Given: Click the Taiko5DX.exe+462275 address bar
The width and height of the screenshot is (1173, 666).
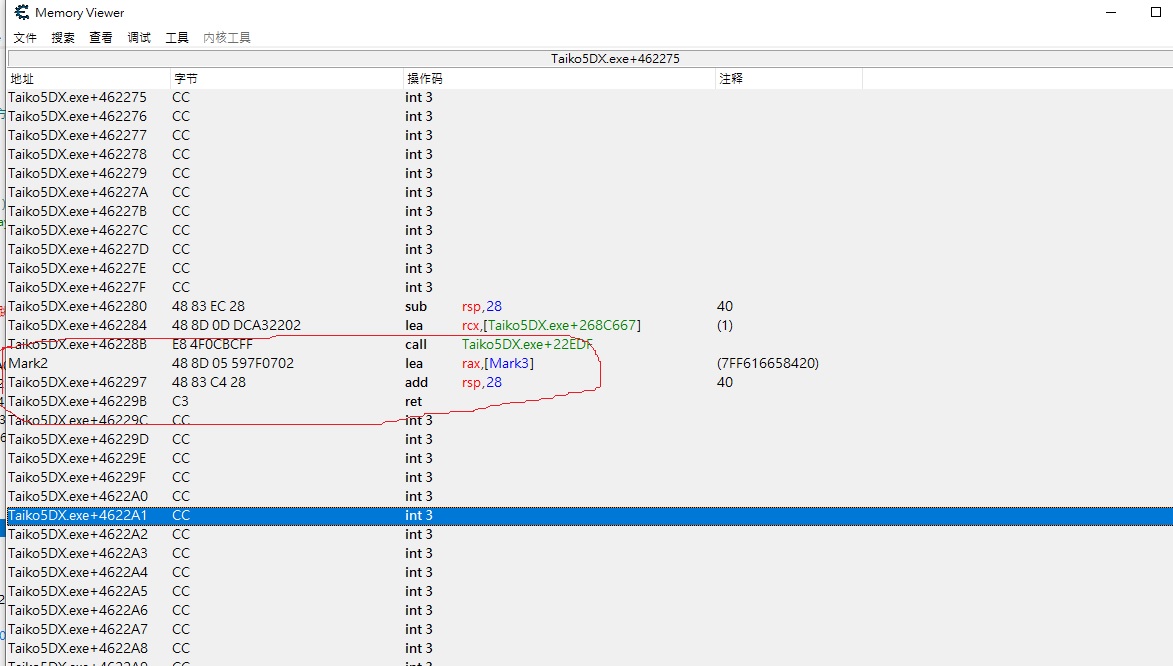Looking at the screenshot, I should [615, 59].
